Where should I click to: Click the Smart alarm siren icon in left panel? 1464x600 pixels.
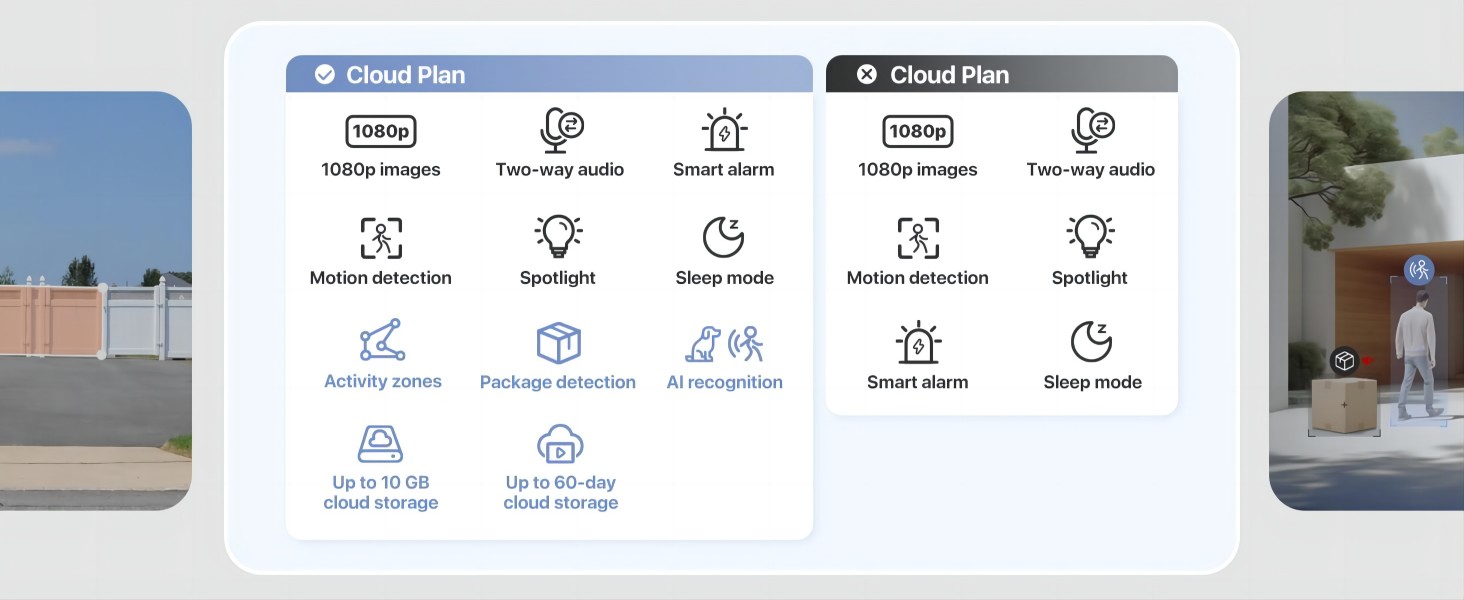tap(724, 130)
